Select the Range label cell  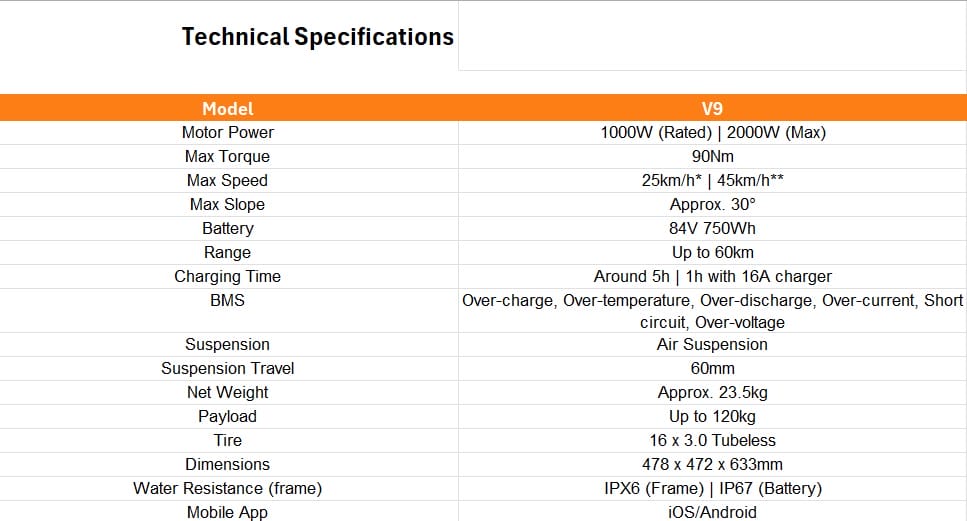(228, 252)
